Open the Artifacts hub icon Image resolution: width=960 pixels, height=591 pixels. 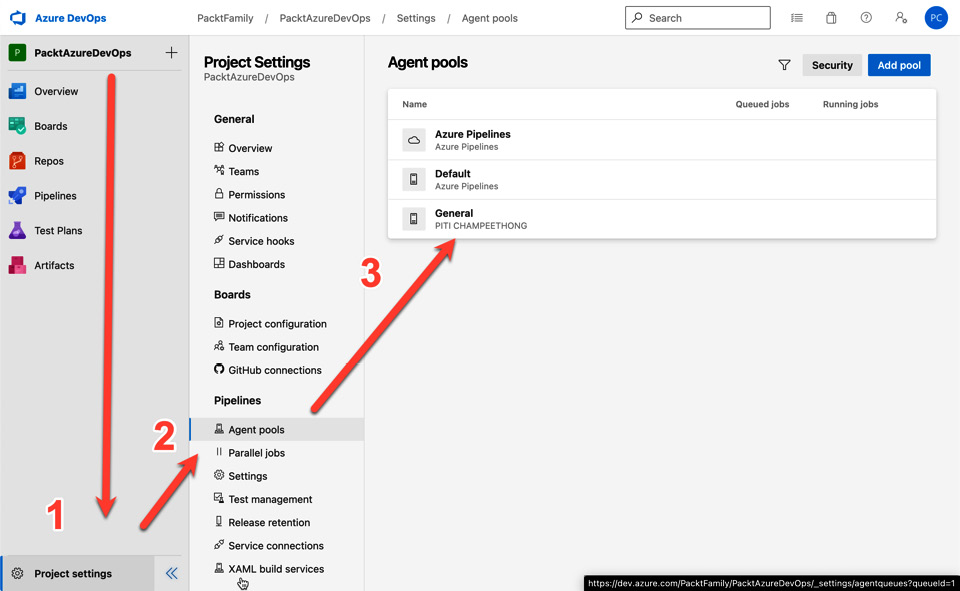point(17,265)
